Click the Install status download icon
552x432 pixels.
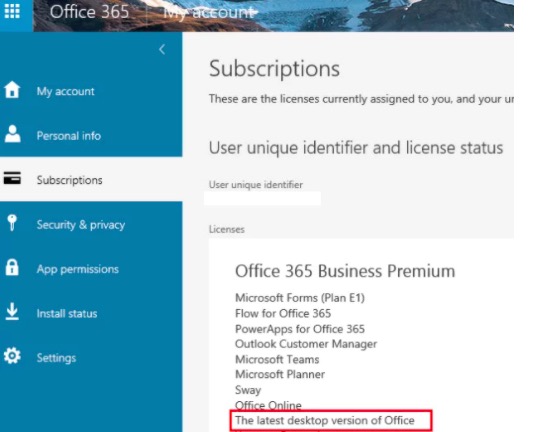12,312
